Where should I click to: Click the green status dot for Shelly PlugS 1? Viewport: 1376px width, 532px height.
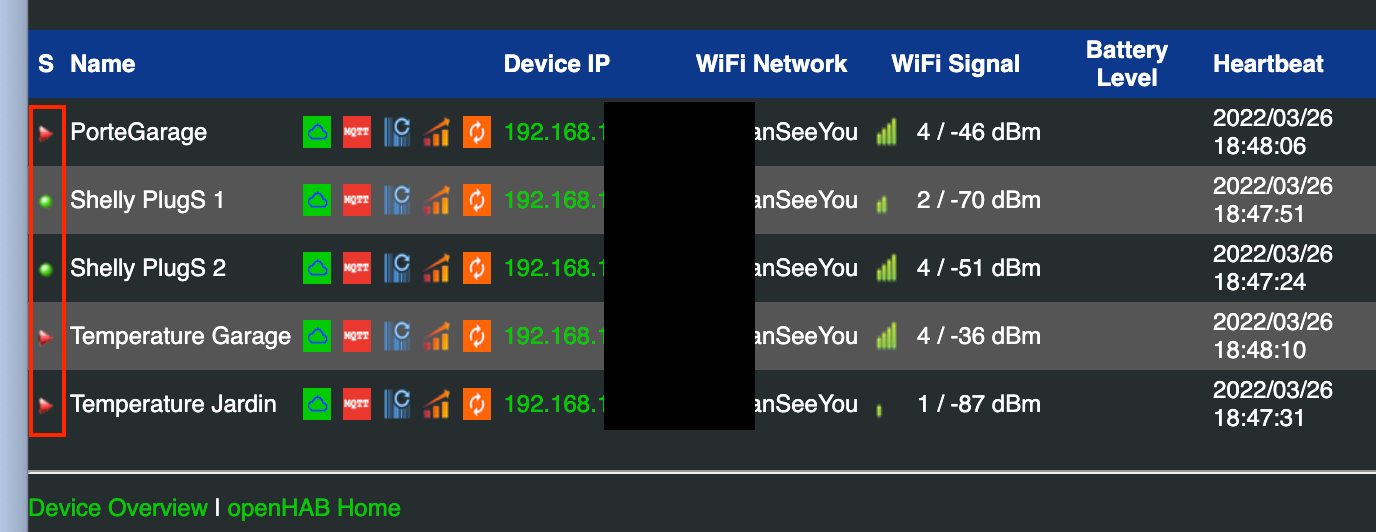[x=46, y=201]
